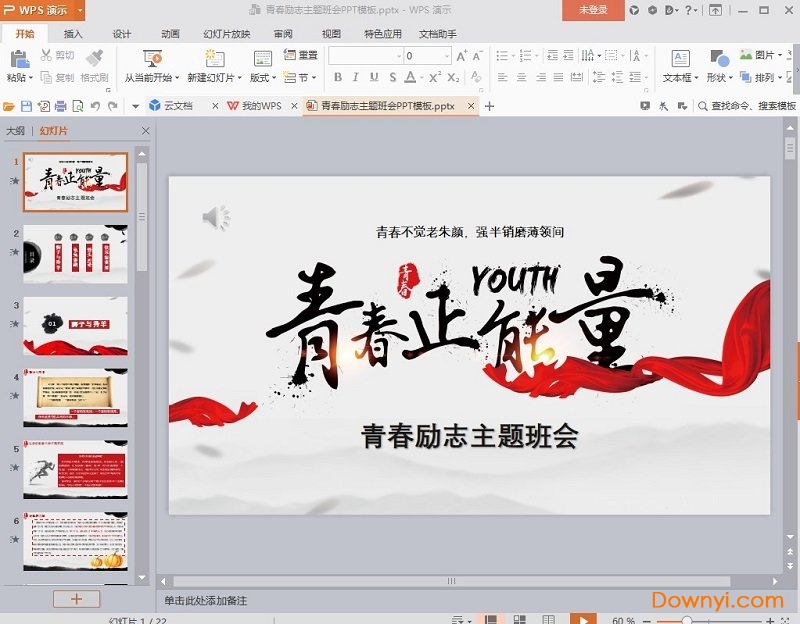Click the Play From Current Slide icon
800x624 pixels.
coord(152,57)
